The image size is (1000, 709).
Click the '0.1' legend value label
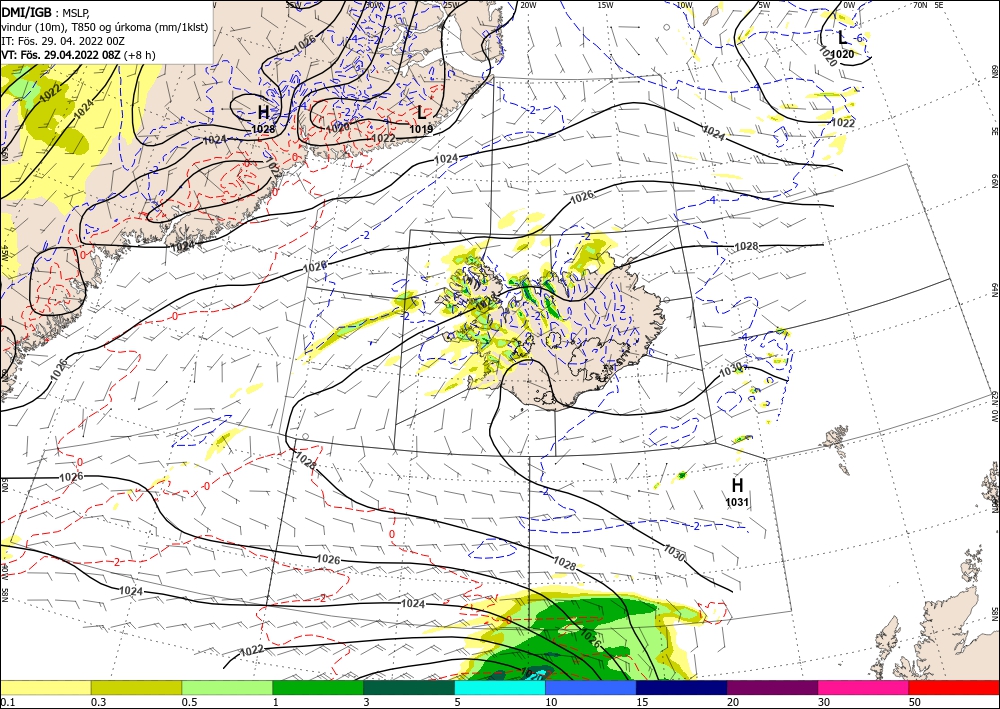pos(7,702)
